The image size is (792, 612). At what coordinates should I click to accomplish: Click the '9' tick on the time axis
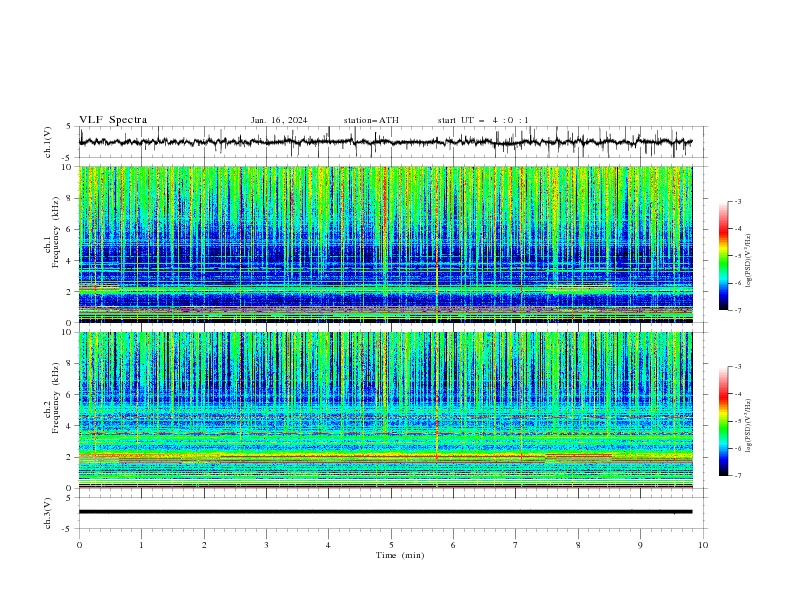click(x=640, y=545)
